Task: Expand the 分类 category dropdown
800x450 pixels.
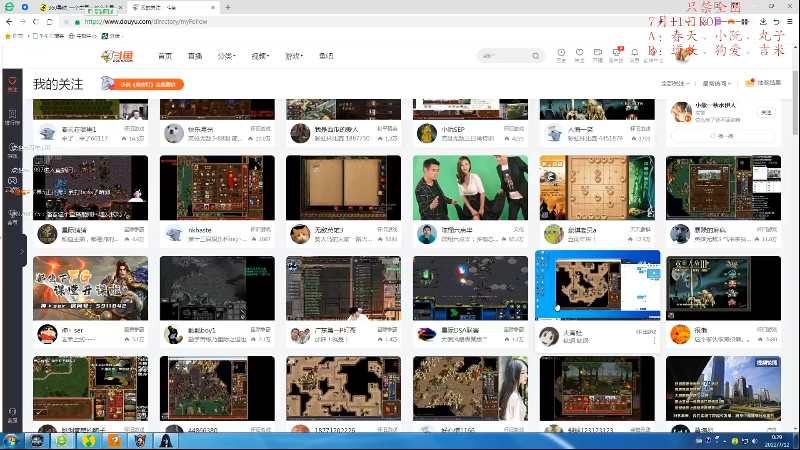Action: click(x=227, y=56)
